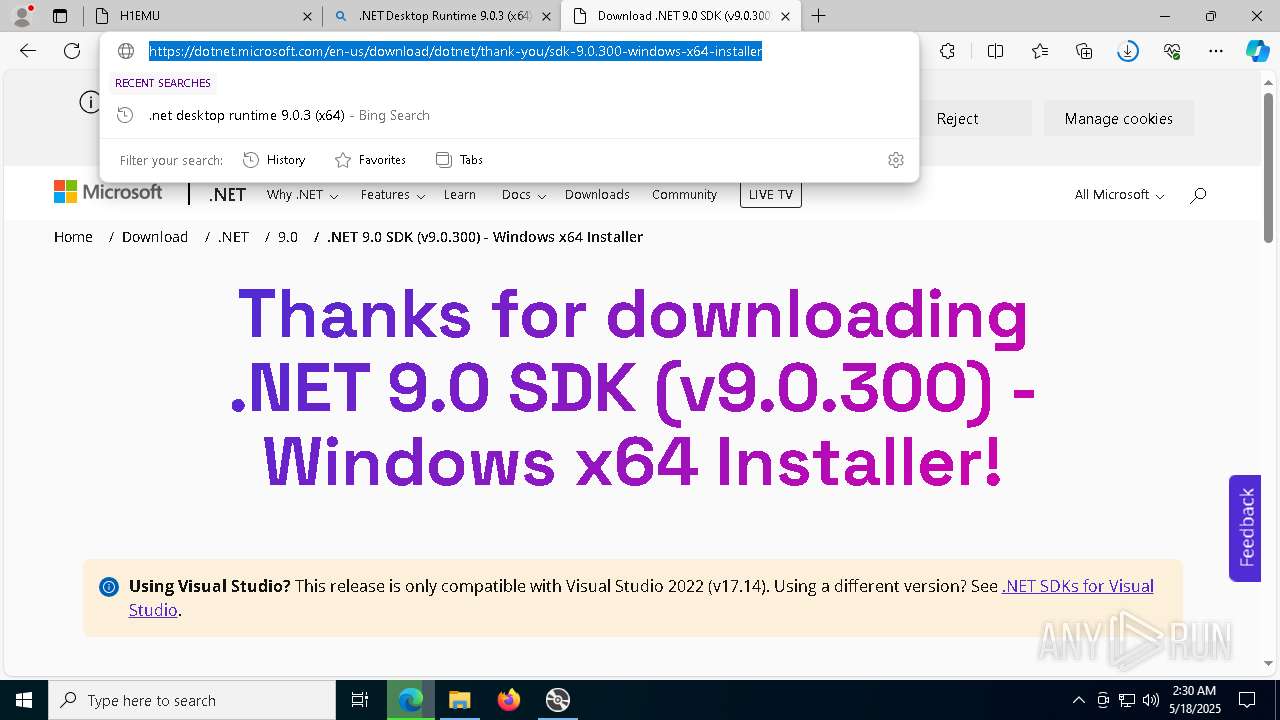
Task: Open clock and date in taskbar
Action: (x=1194, y=700)
